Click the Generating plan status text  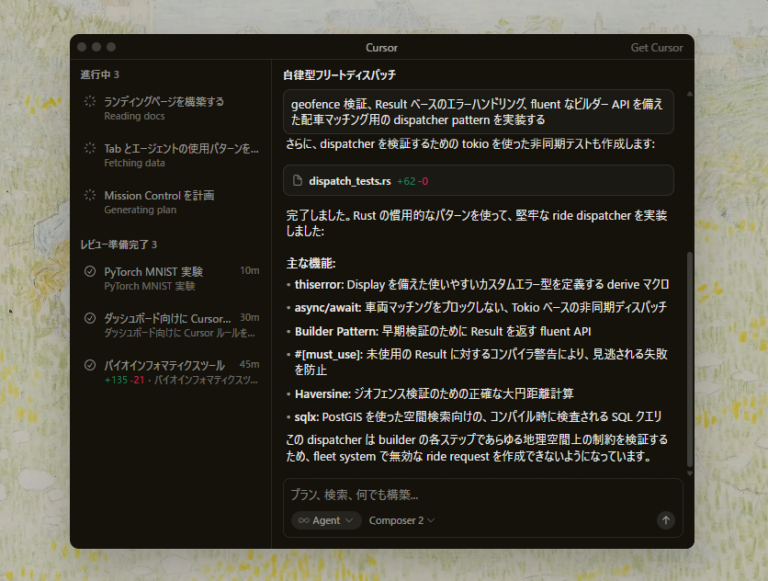(x=140, y=210)
